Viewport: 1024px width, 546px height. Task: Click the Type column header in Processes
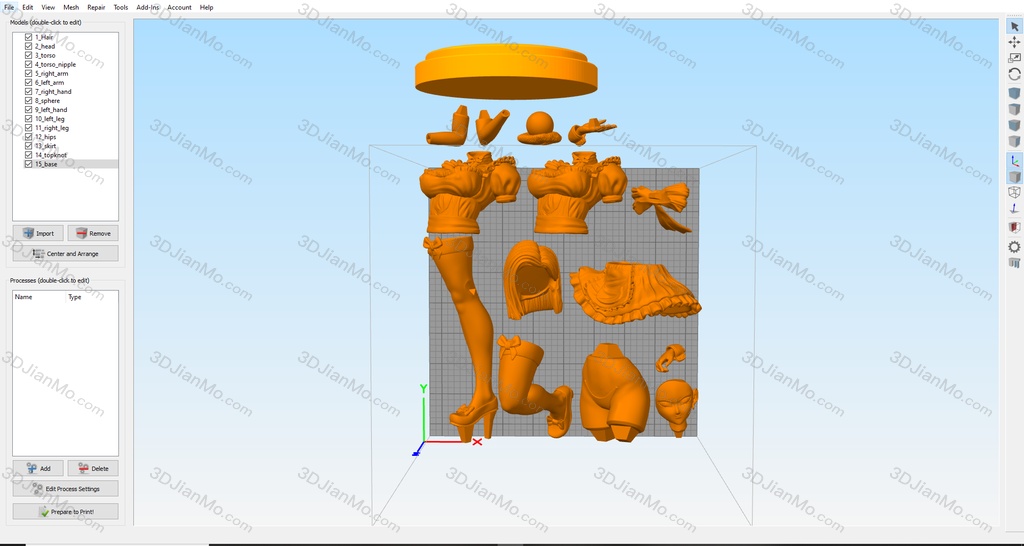click(x=74, y=297)
